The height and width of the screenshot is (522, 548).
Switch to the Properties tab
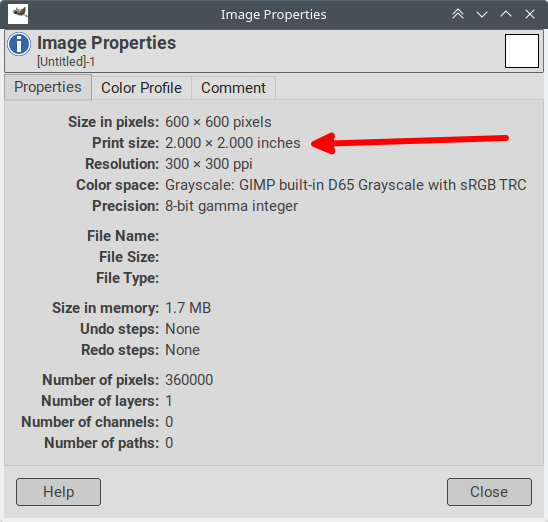click(x=48, y=87)
